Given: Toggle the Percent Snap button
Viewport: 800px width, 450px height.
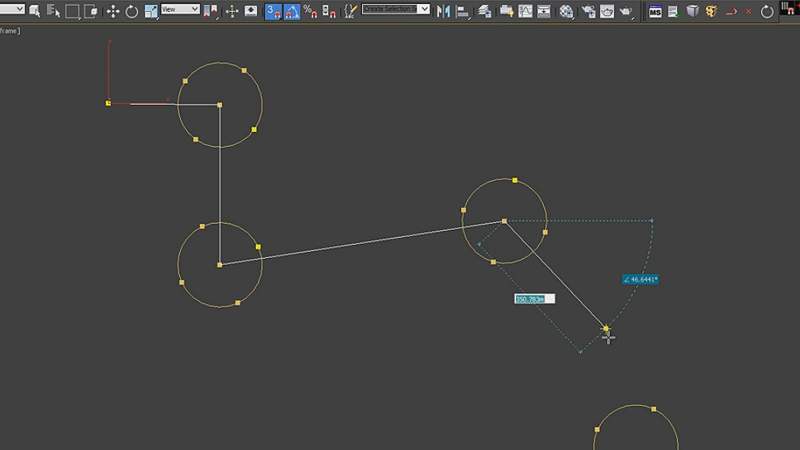Looking at the screenshot, I should (309, 10).
